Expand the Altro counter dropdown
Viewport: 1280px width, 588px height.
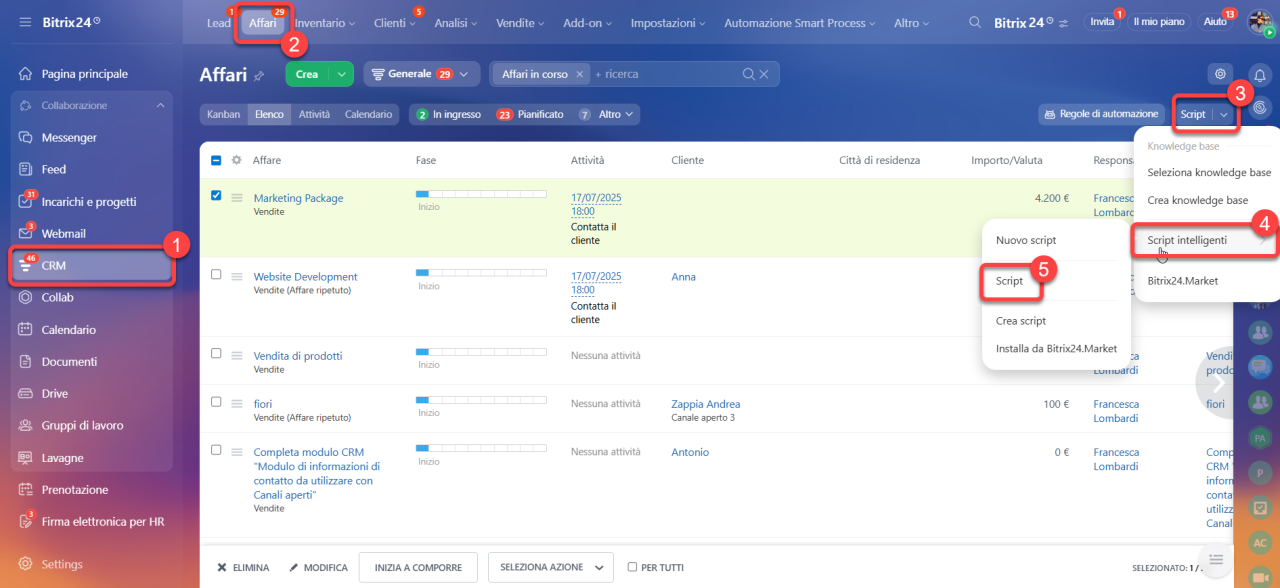pyautogui.click(x=629, y=115)
